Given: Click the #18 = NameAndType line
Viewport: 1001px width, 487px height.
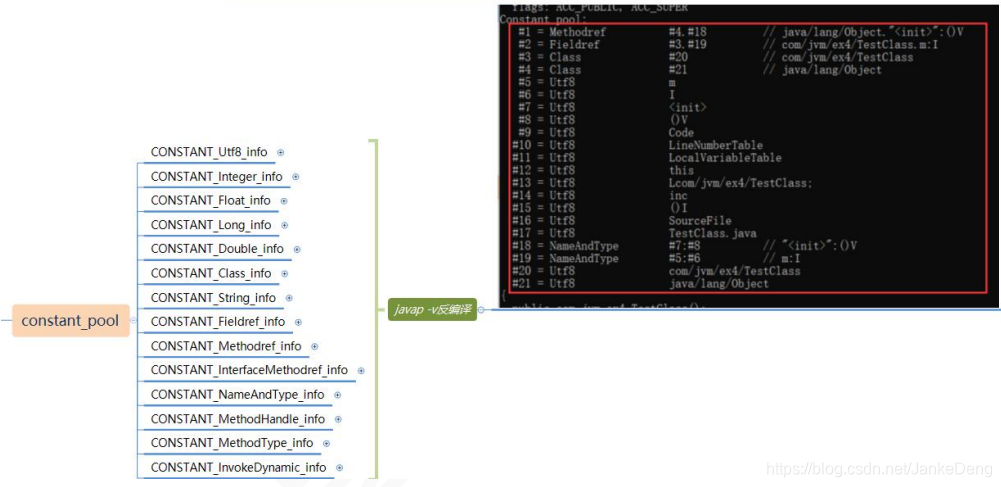Looking at the screenshot, I should click(684, 246).
